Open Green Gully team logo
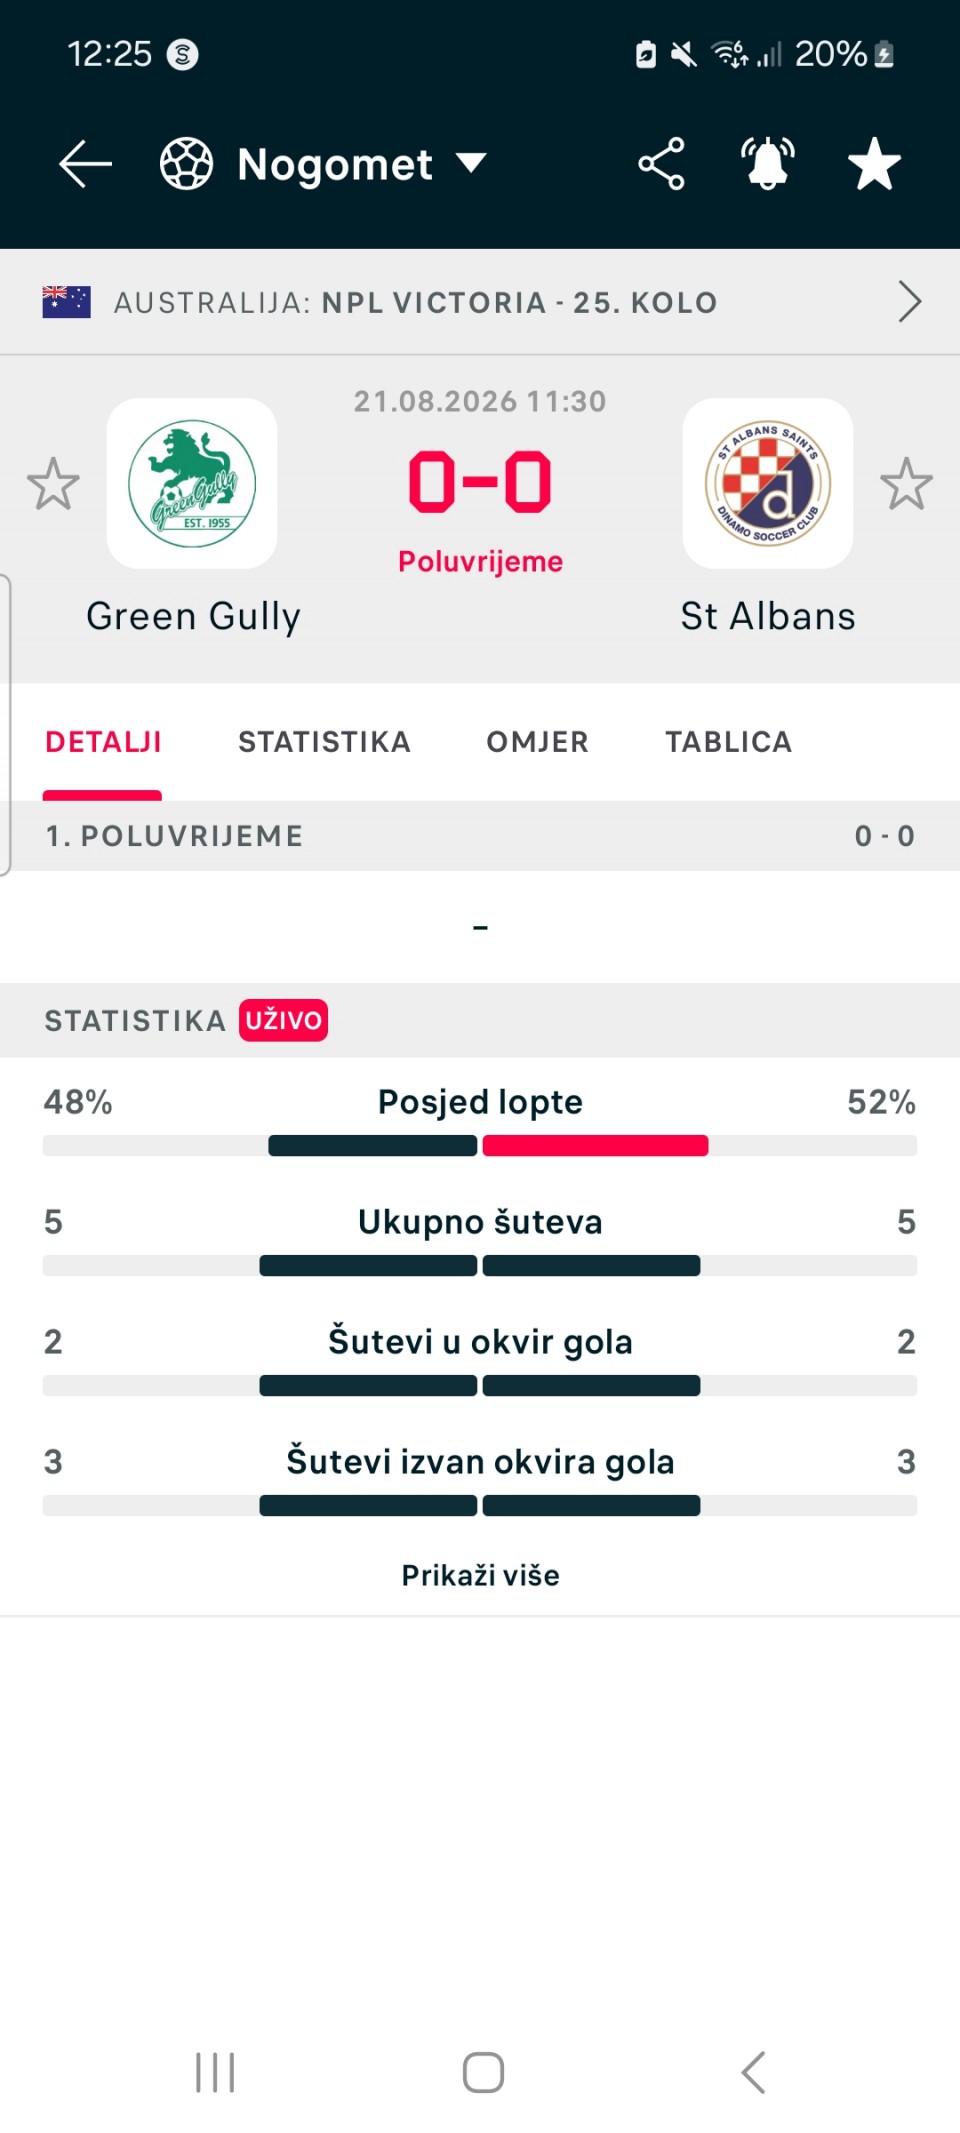The height and width of the screenshot is (2133, 960). (x=192, y=484)
